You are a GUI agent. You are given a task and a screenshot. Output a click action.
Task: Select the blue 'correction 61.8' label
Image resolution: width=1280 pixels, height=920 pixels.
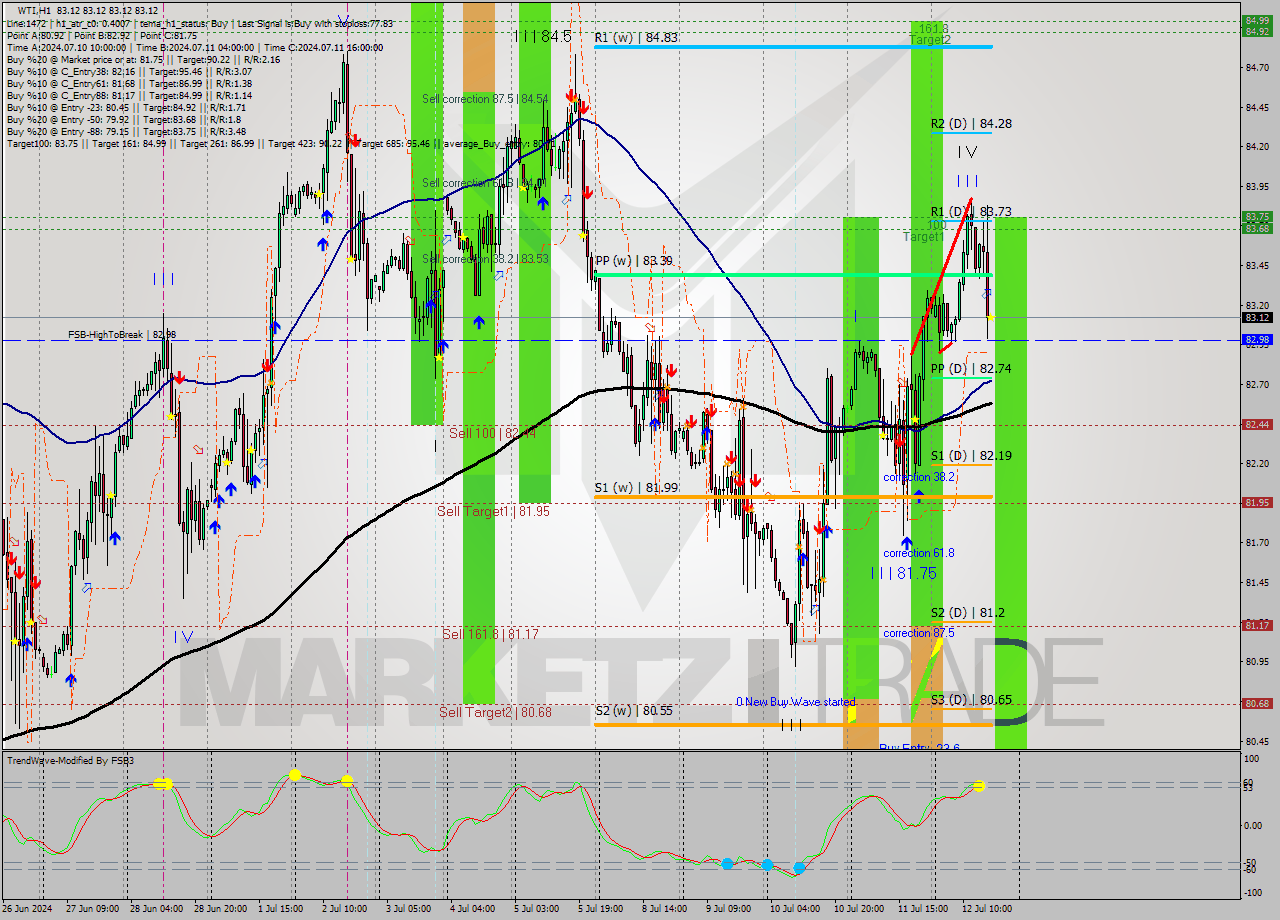tap(919, 553)
